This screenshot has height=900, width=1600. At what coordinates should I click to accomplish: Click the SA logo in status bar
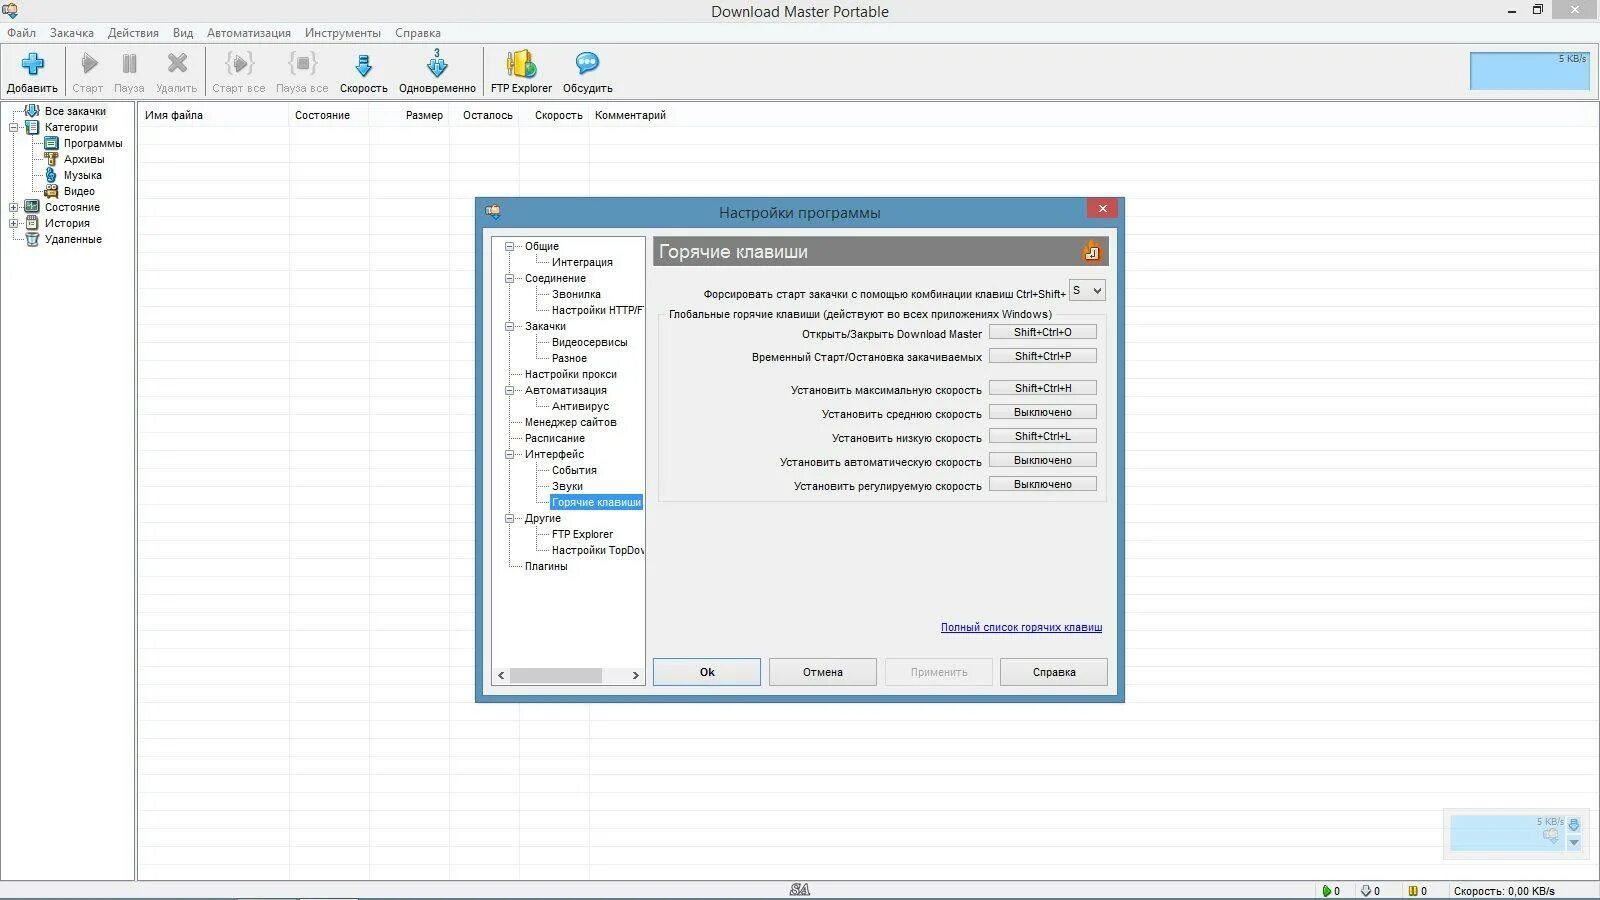pos(799,890)
